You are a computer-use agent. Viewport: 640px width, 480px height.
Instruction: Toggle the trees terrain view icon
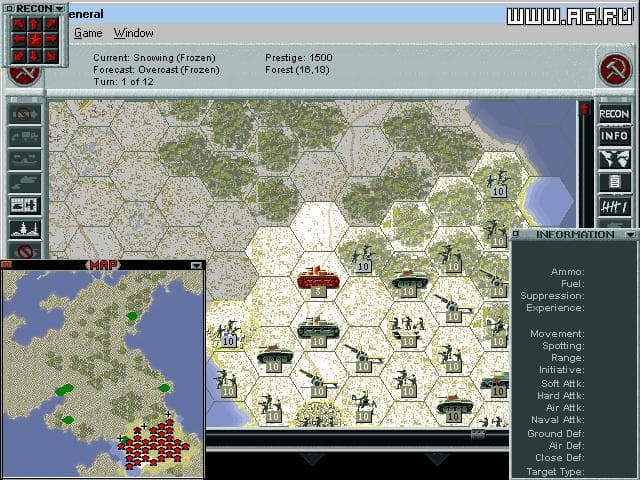[x=24, y=229]
